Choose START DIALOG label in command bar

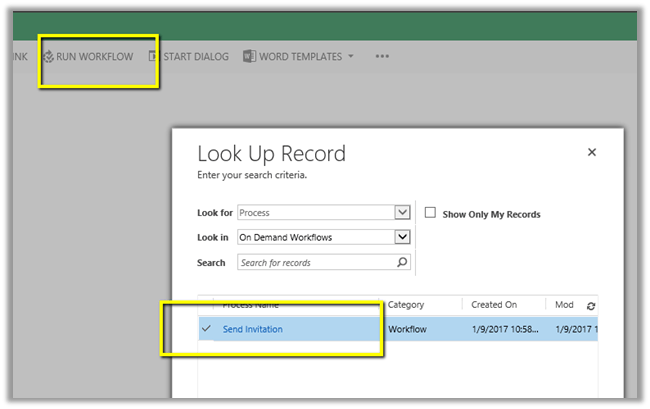196,57
